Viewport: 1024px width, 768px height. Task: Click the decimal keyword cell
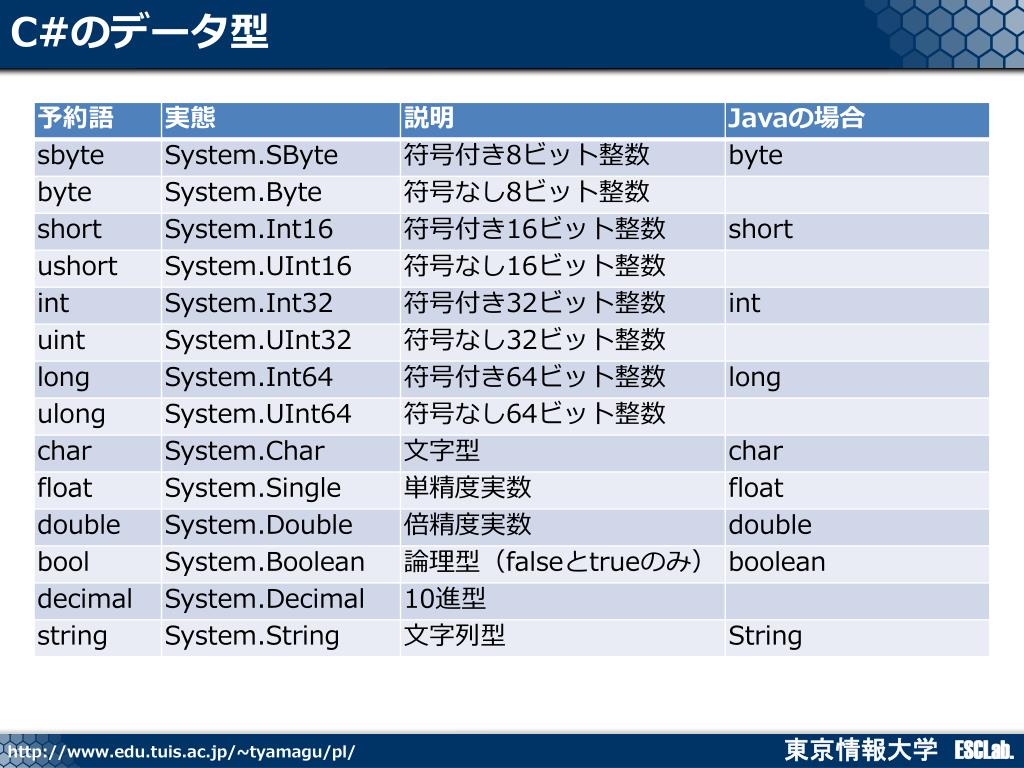click(97, 601)
